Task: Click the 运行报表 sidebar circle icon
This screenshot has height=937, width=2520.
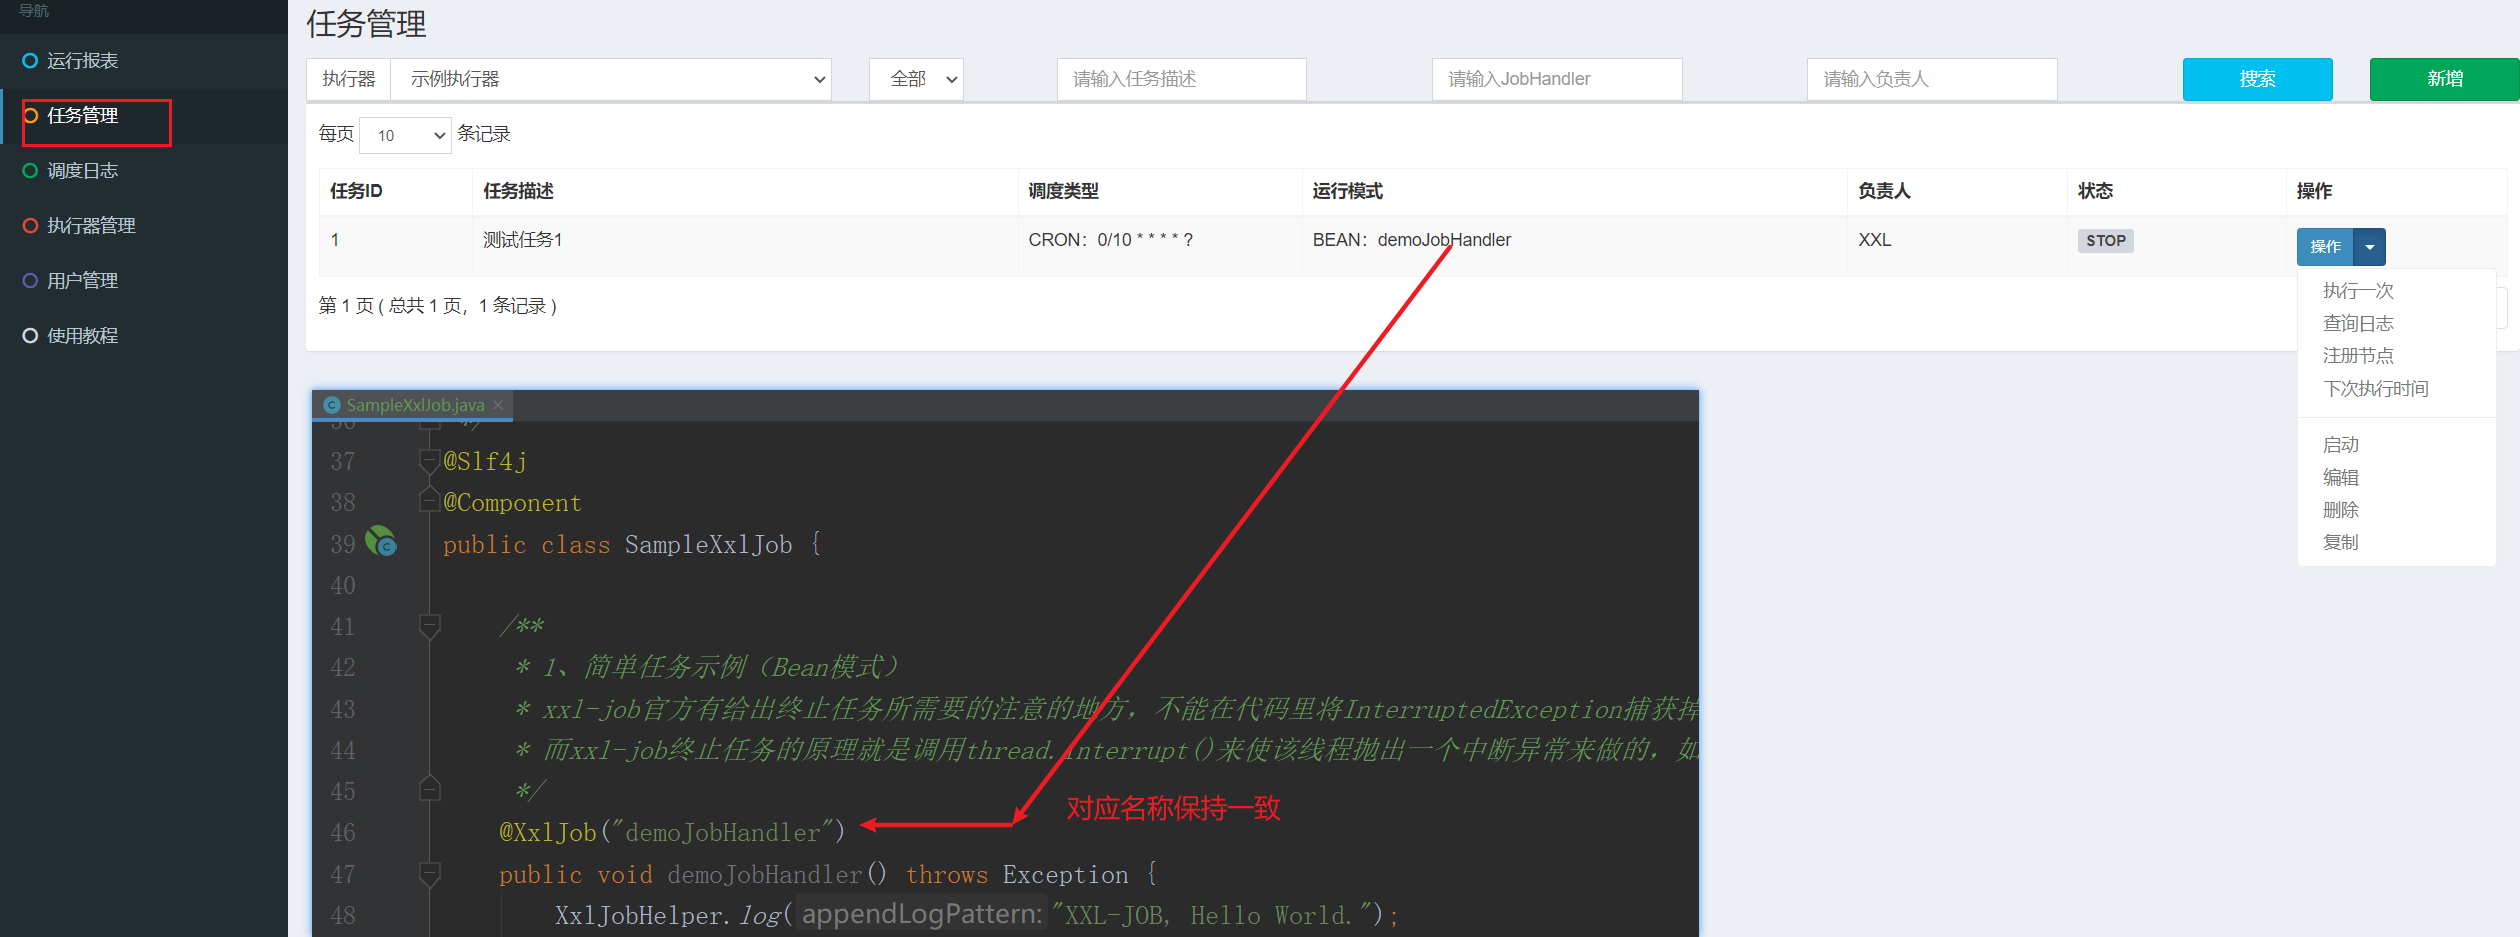Action: coord(30,61)
